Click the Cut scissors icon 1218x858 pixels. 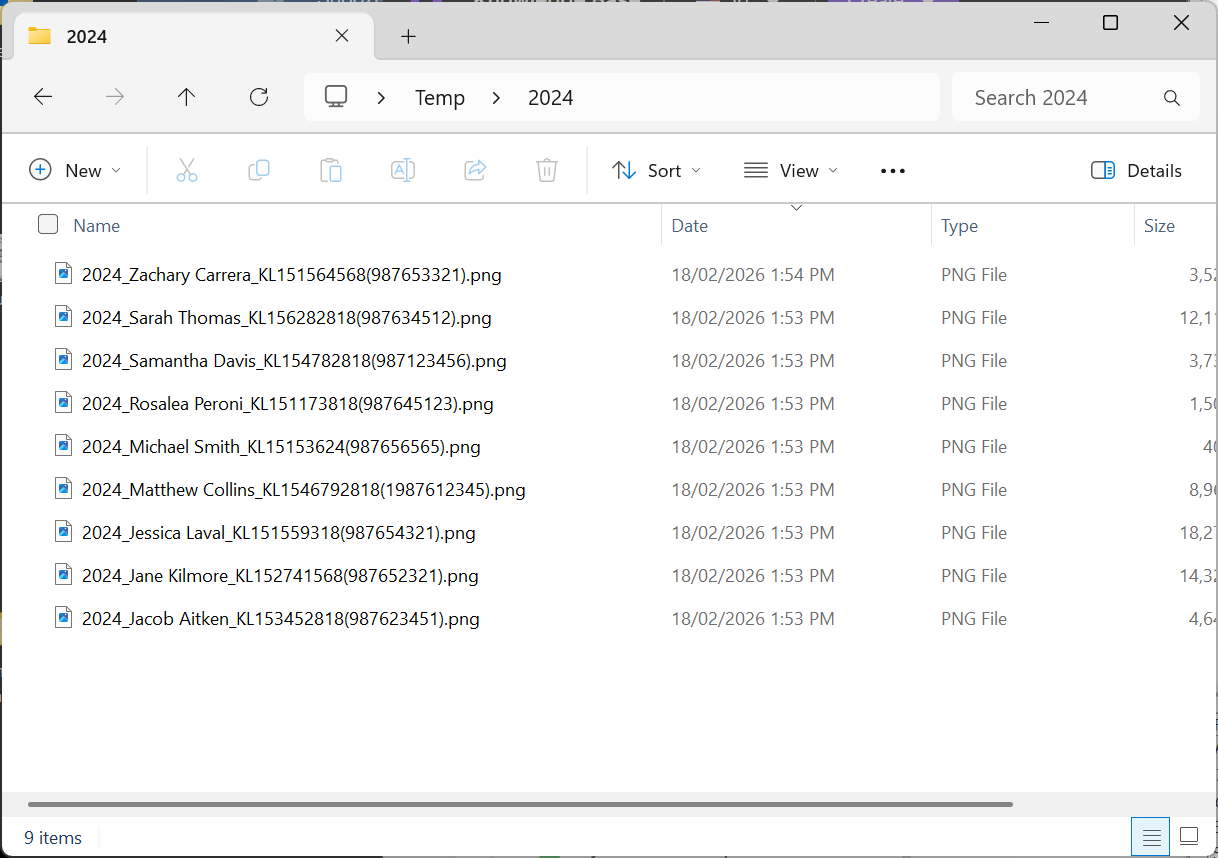(187, 171)
